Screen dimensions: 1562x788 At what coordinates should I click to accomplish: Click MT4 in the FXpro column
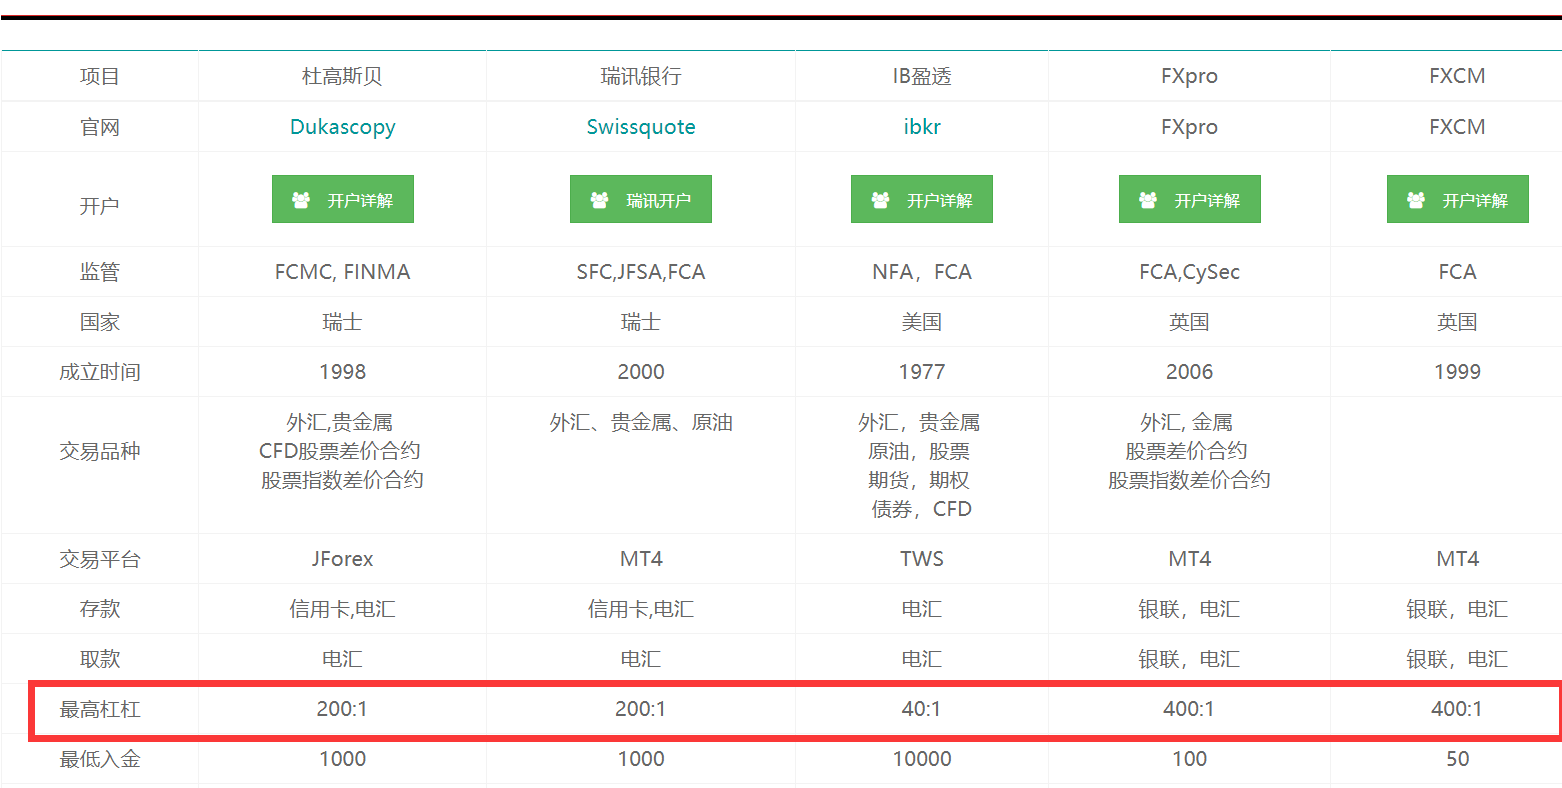click(1189, 559)
